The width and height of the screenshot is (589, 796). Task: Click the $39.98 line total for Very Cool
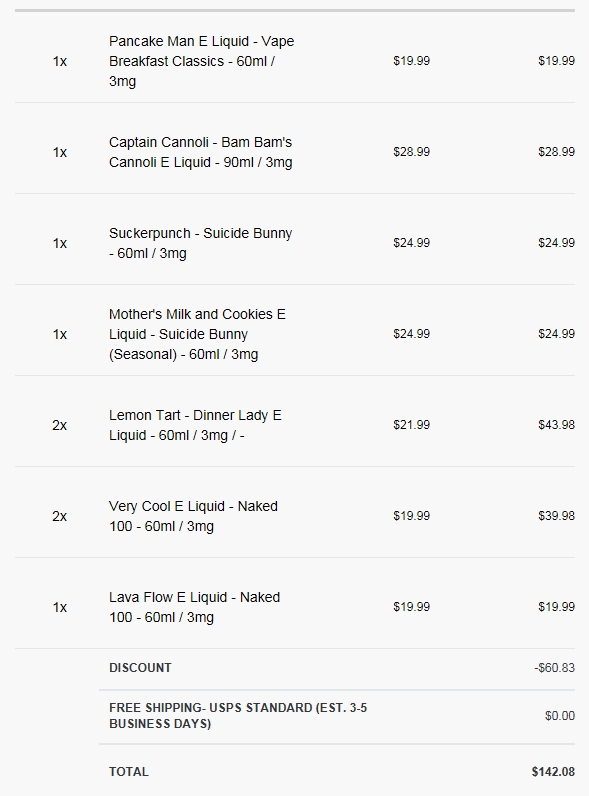[x=557, y=515]
